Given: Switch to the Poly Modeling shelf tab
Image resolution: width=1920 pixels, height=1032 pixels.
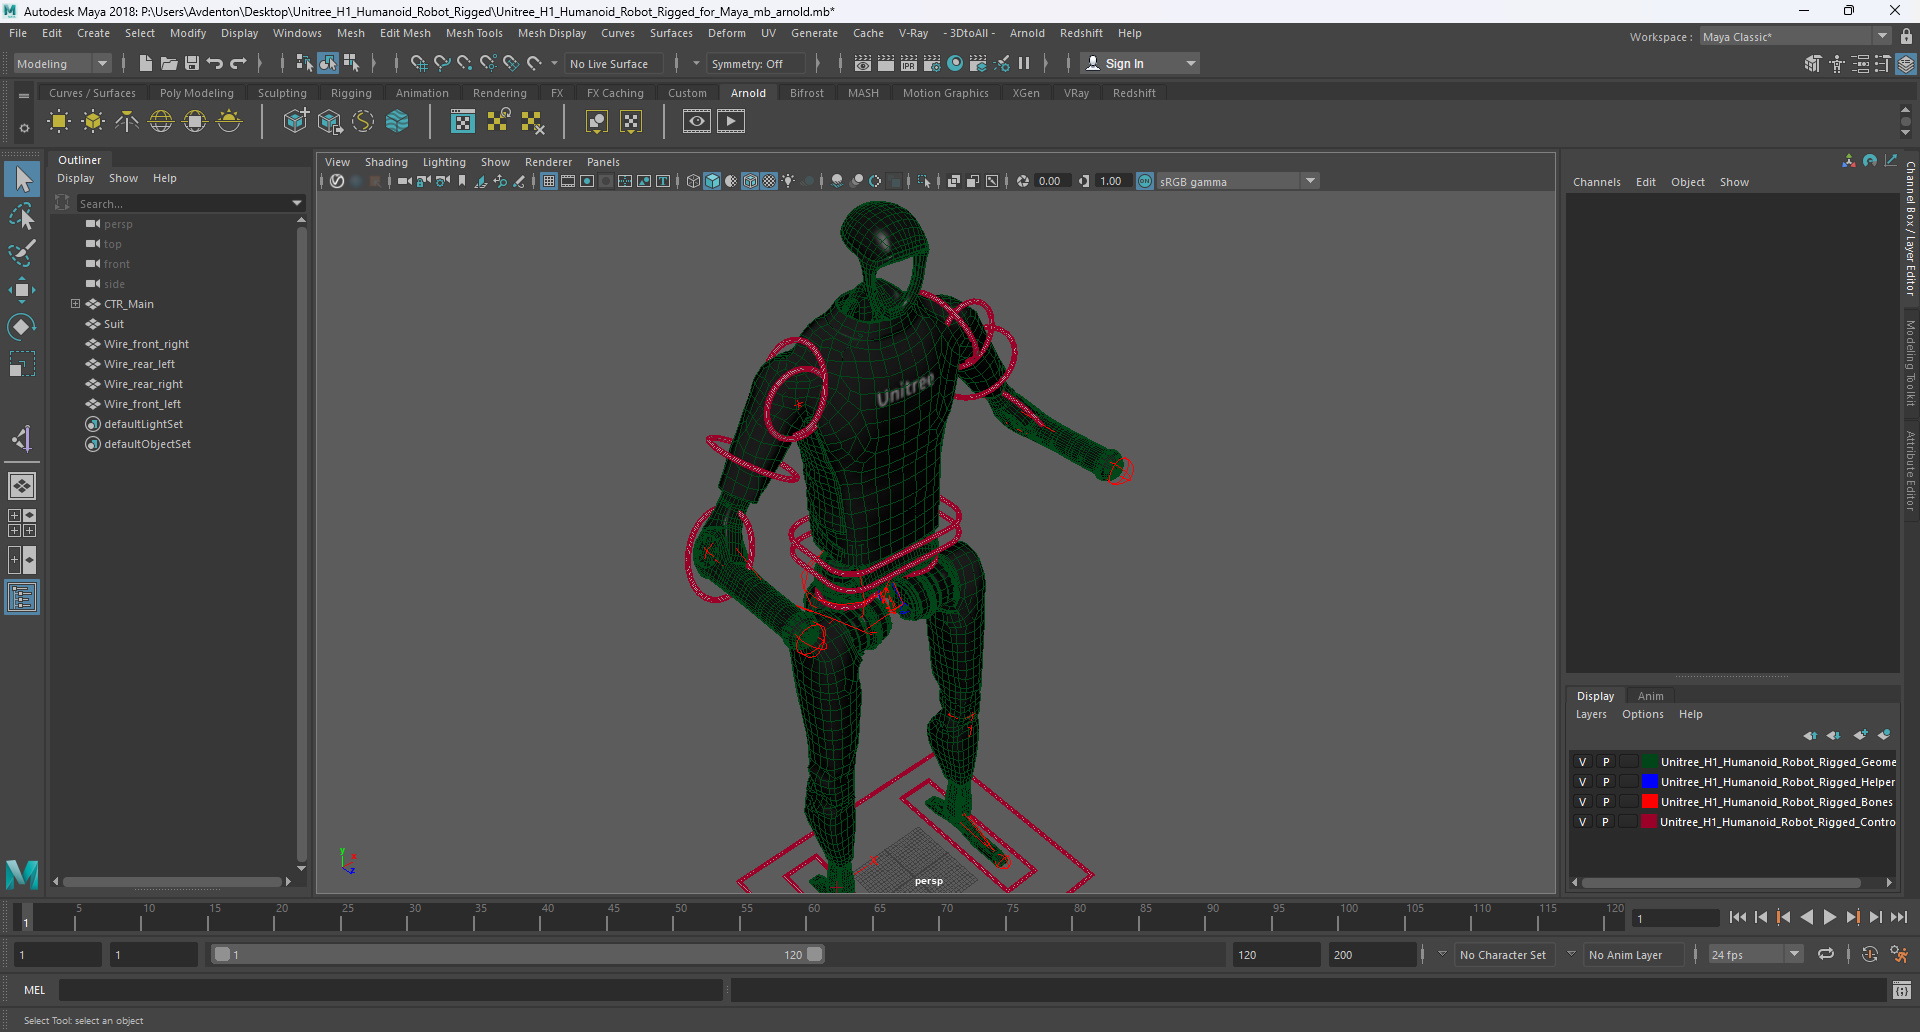Looking at the screenshot, I should 197,93.
